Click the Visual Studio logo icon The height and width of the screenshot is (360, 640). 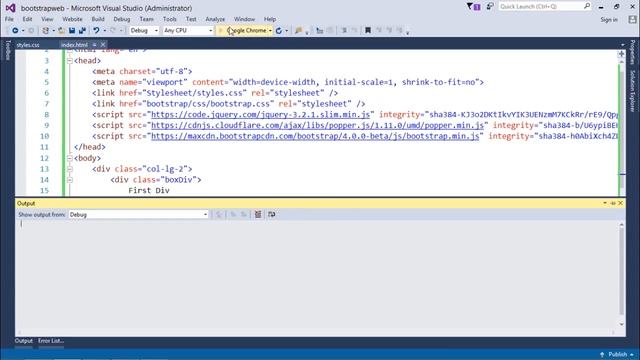pos(10,8)
